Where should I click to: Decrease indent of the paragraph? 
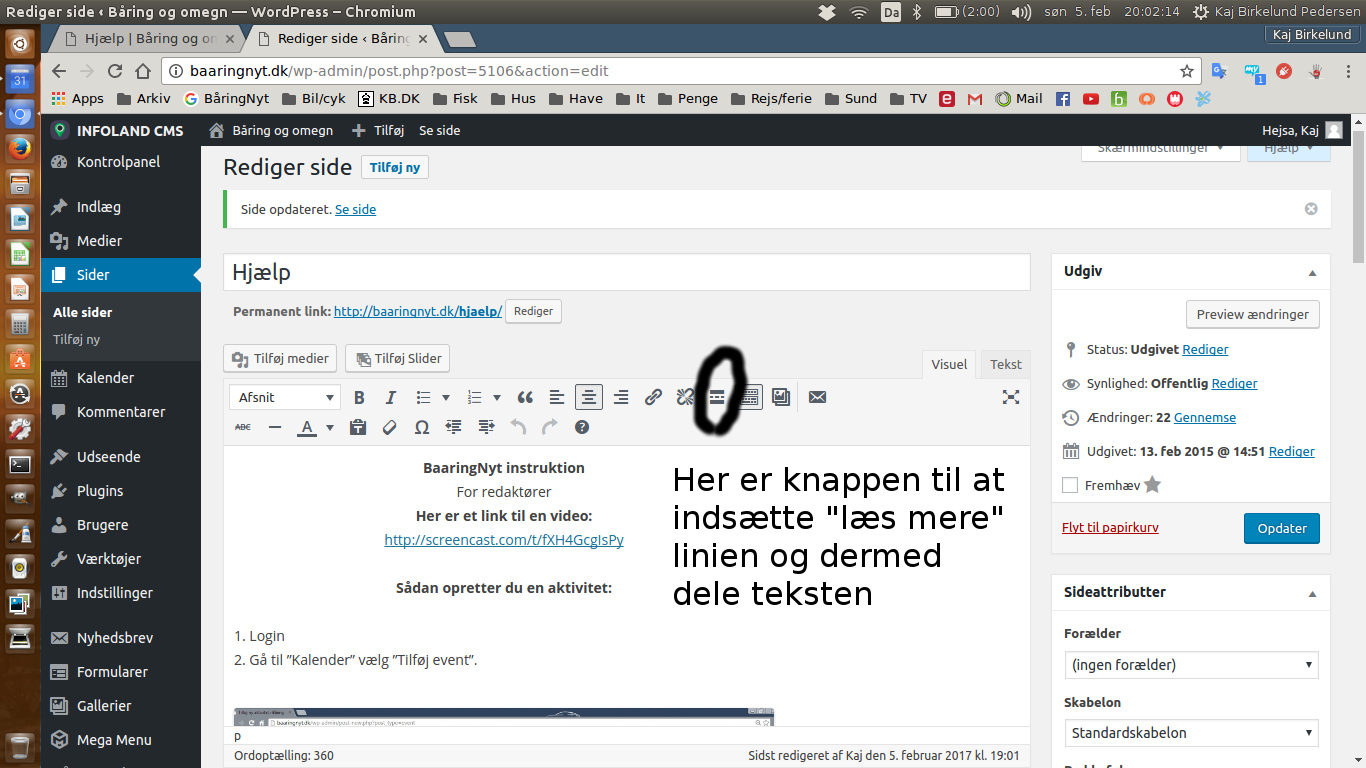click(x=454, y=427)
